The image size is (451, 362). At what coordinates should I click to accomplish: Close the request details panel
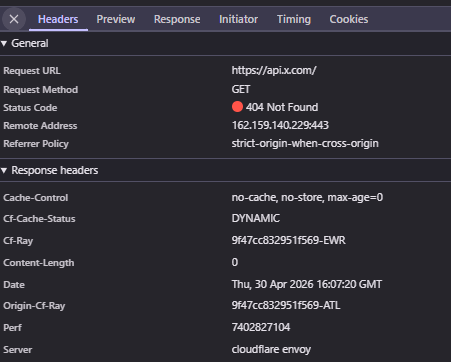point(14,19)
